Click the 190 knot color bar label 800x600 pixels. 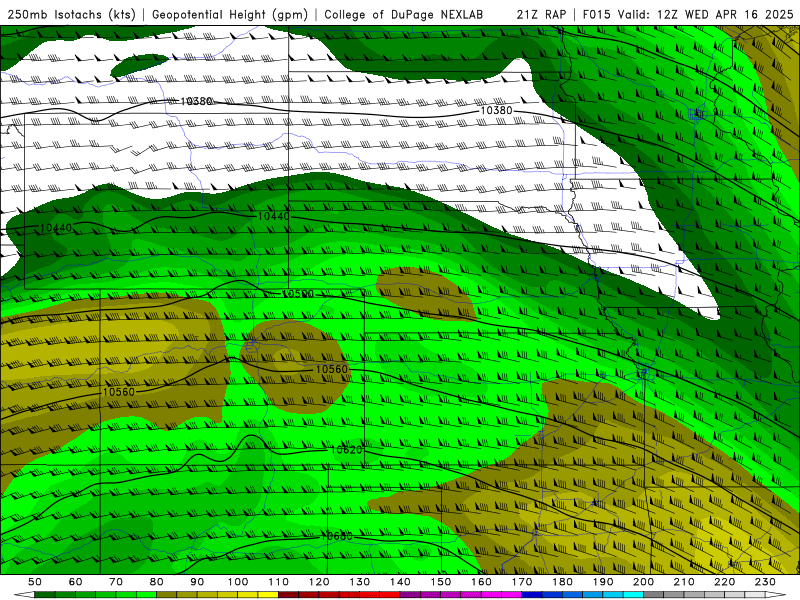click(603, 582)
